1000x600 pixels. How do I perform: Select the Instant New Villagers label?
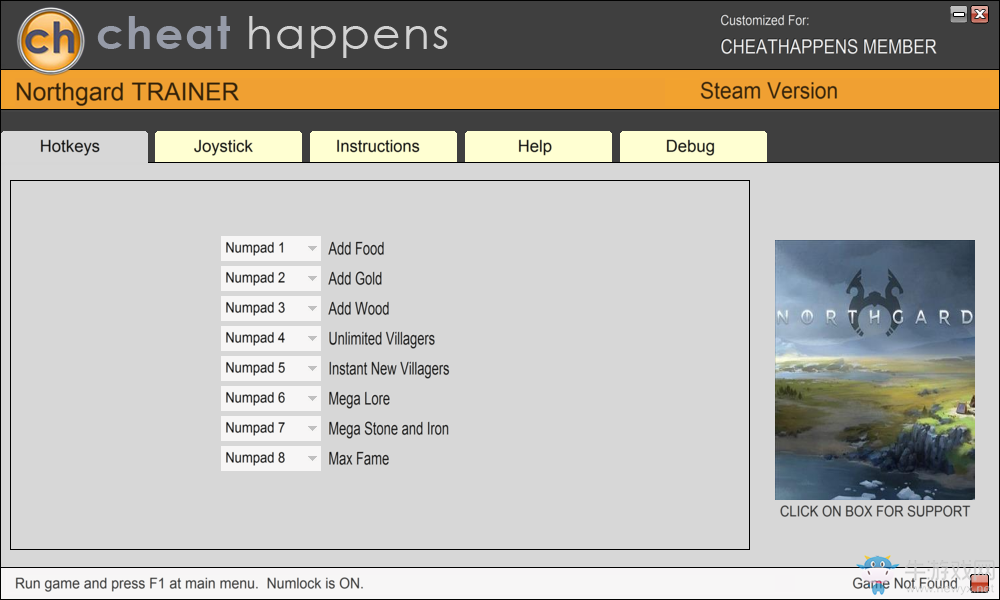(x=388, y=369)
